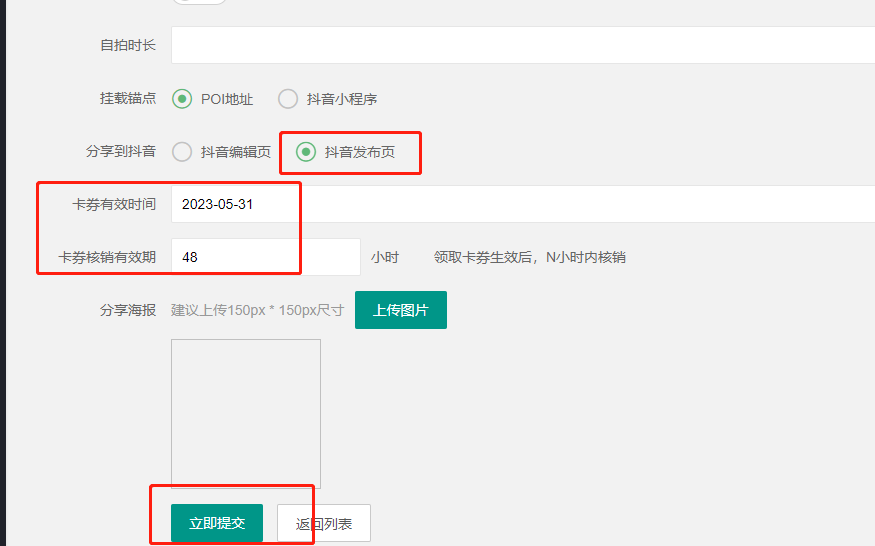Submit the form with 立即提交
Screen dimensions: 875x546
tap(217, 523)
